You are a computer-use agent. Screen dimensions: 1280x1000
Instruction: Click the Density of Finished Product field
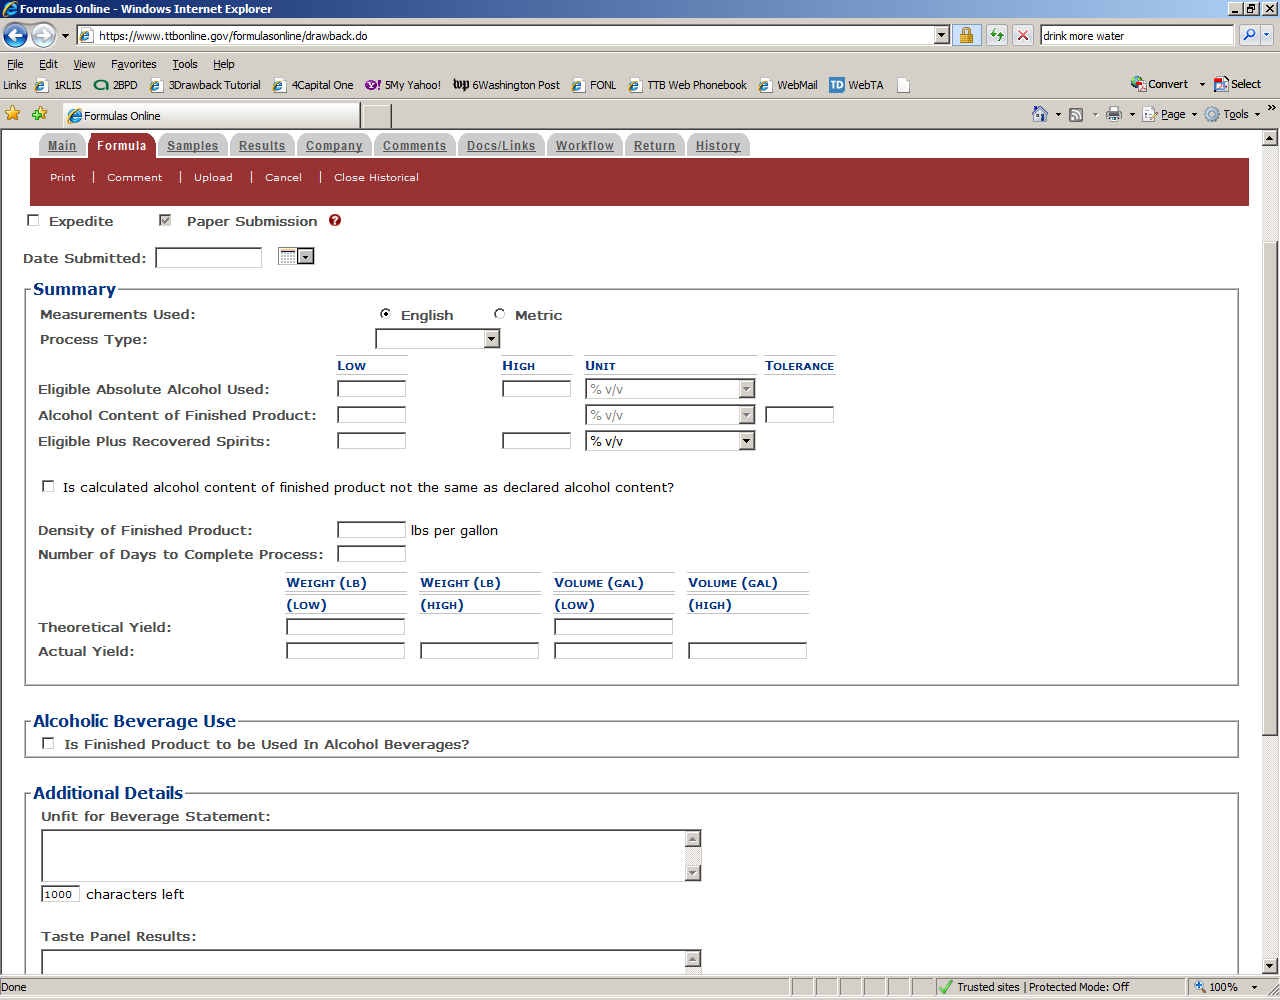click(x=371, y=530)
